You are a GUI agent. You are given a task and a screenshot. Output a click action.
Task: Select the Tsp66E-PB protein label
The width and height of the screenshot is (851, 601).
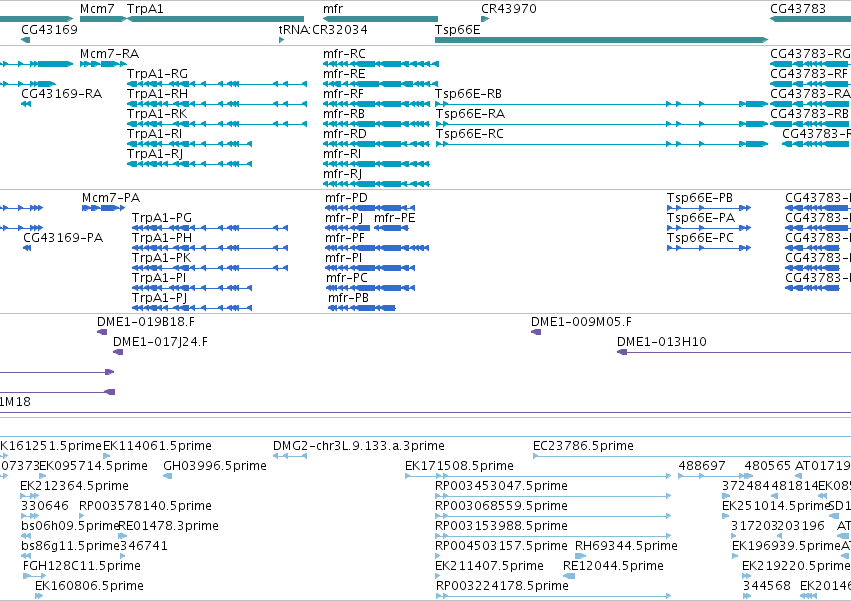[x=700, y=198]
